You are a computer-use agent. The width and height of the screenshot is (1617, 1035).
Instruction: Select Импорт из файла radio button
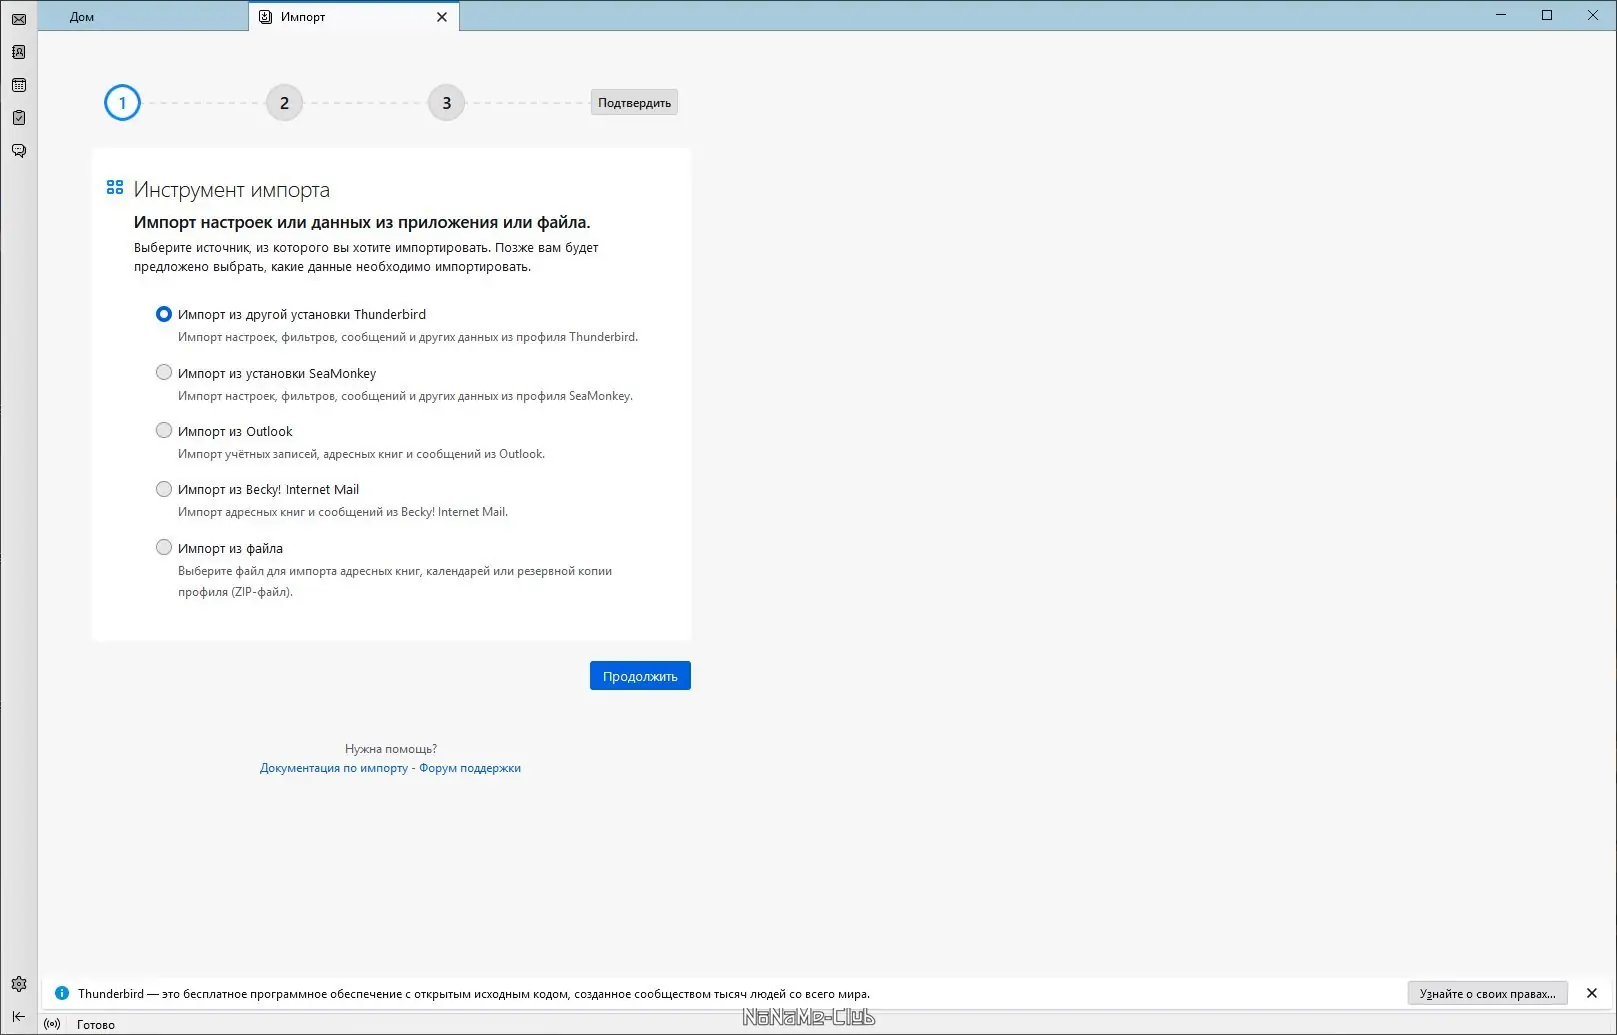point(164,547)
